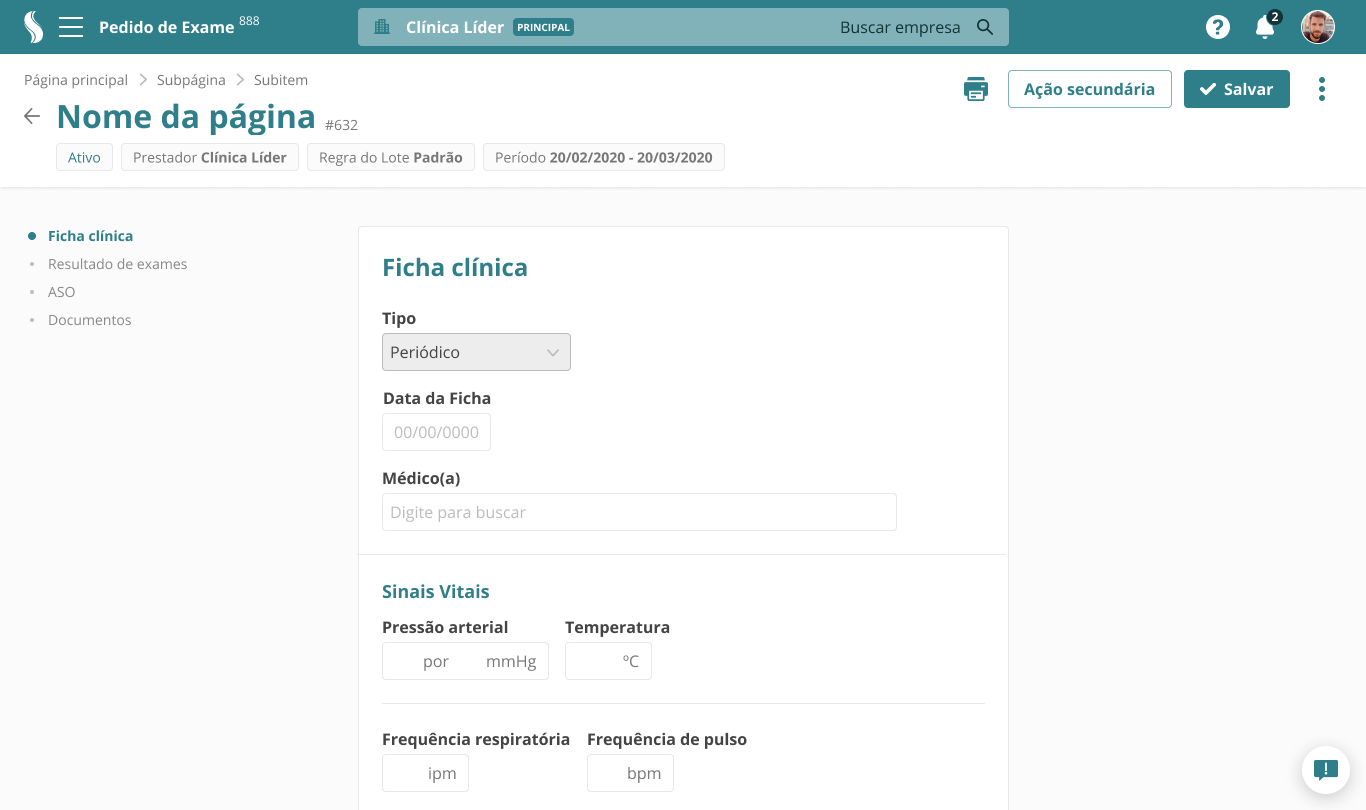Select Ficha clínica in side navigation
The image size is (1366, 810).
[90, 236]
